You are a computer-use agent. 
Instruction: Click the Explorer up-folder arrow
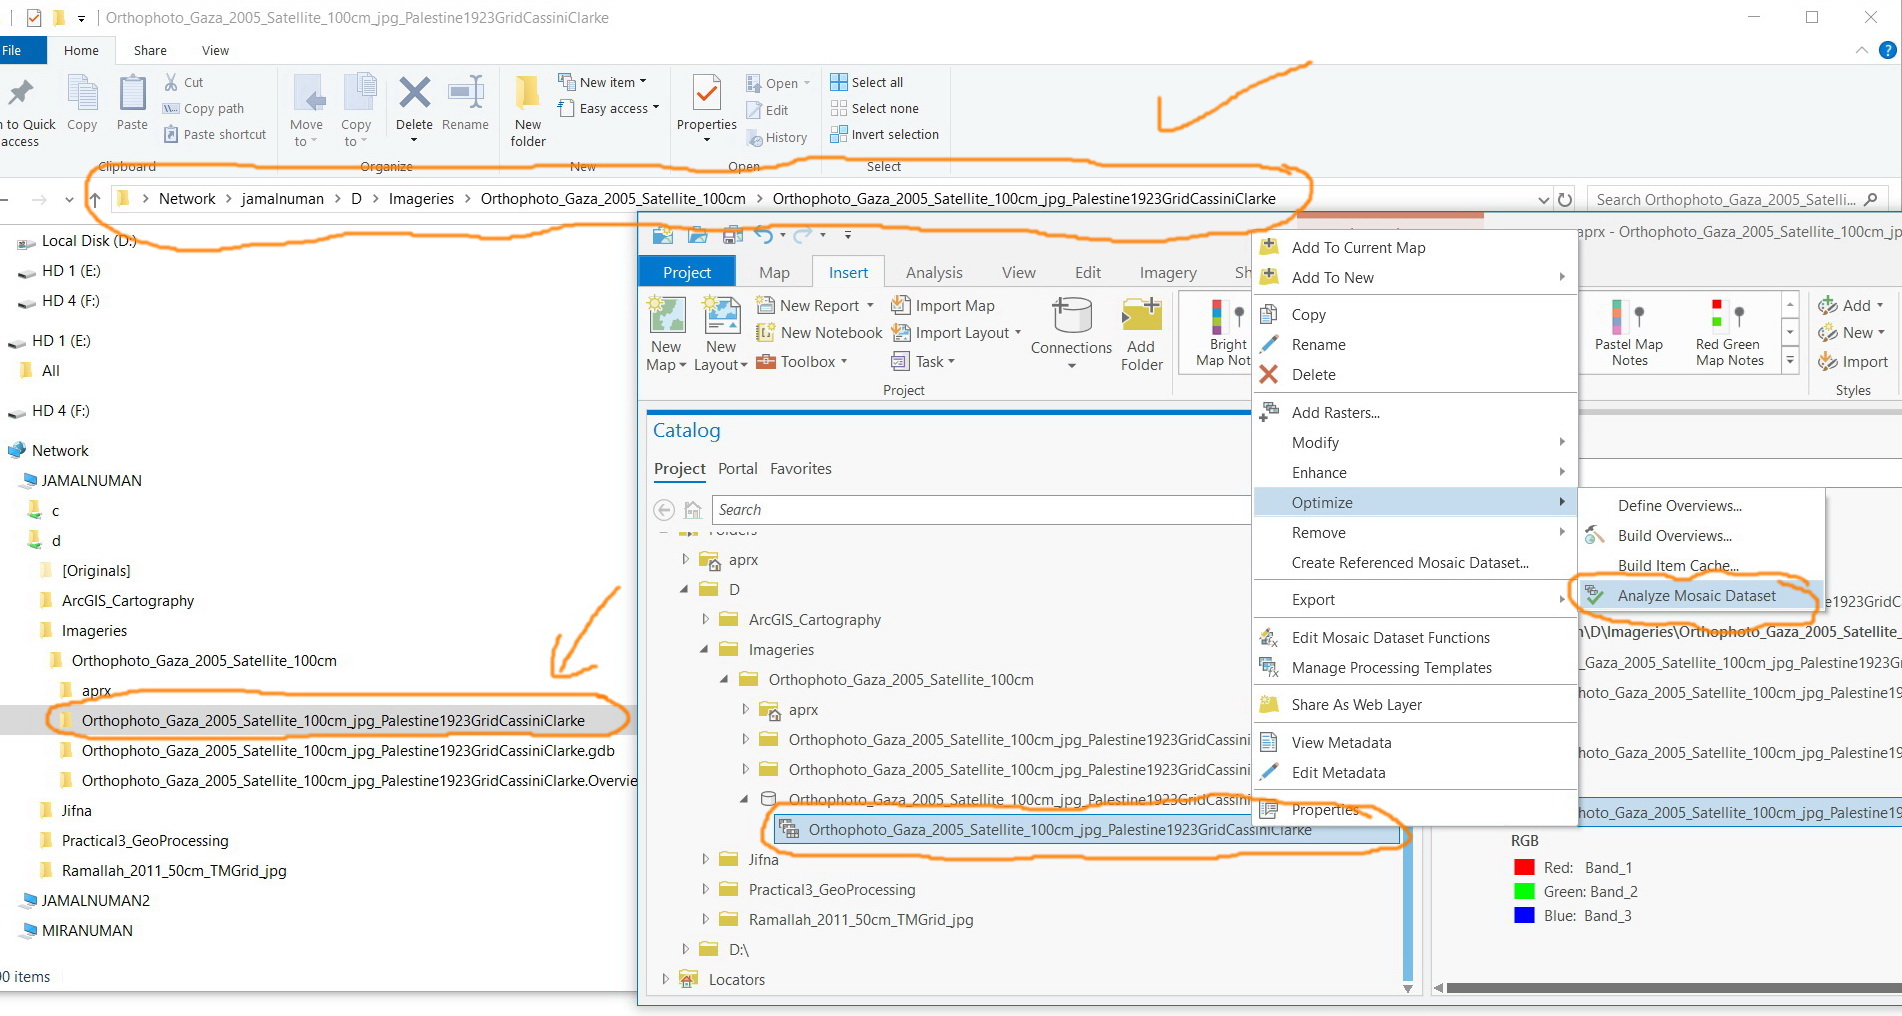tap(95, 199)
